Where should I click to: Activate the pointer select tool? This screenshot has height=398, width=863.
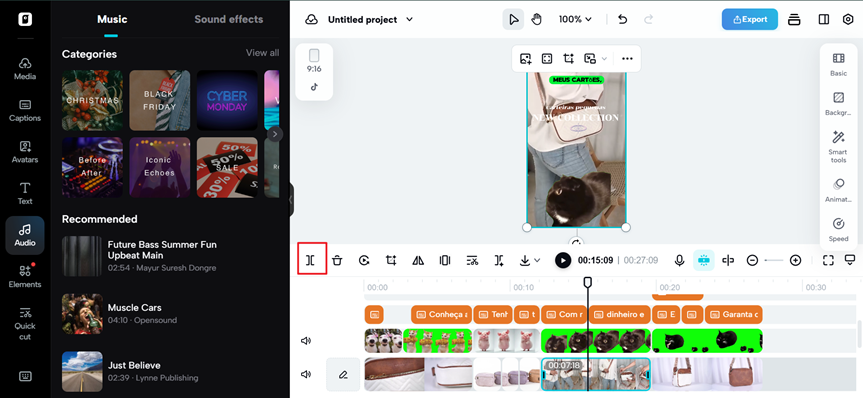514,19
